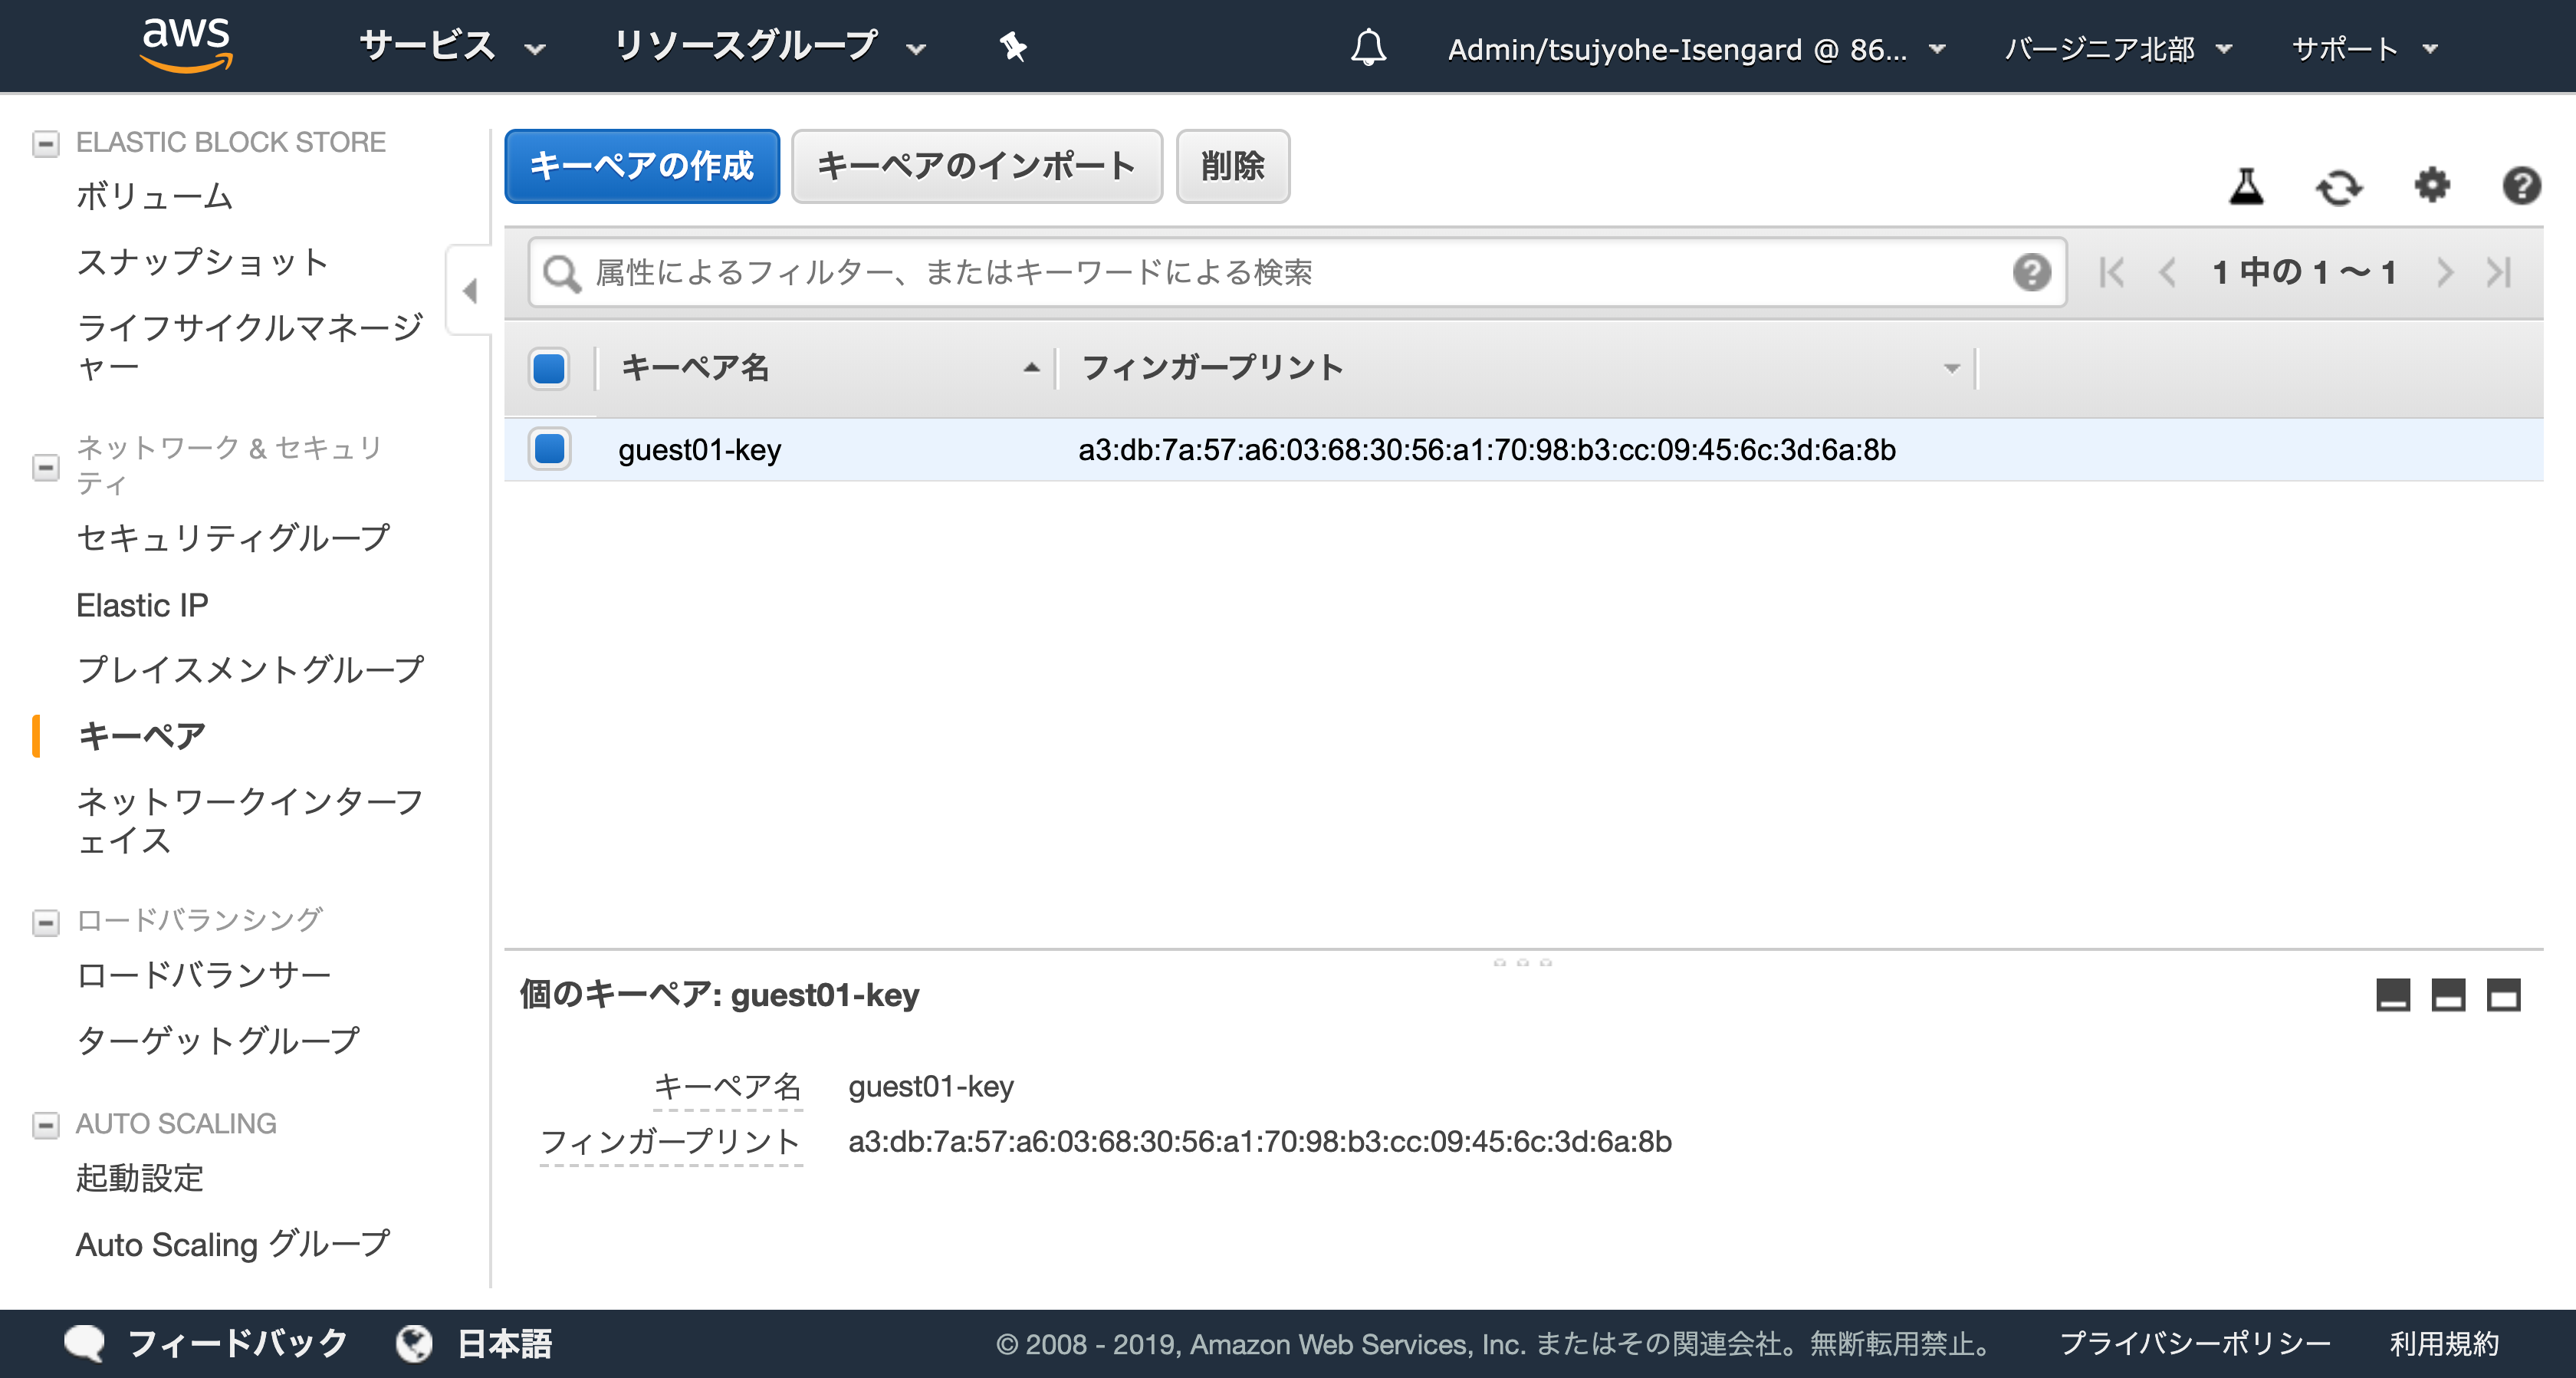Click the search filter help icon
This screenshot has width=2576, height=1378.
(x=2031, y=272)
